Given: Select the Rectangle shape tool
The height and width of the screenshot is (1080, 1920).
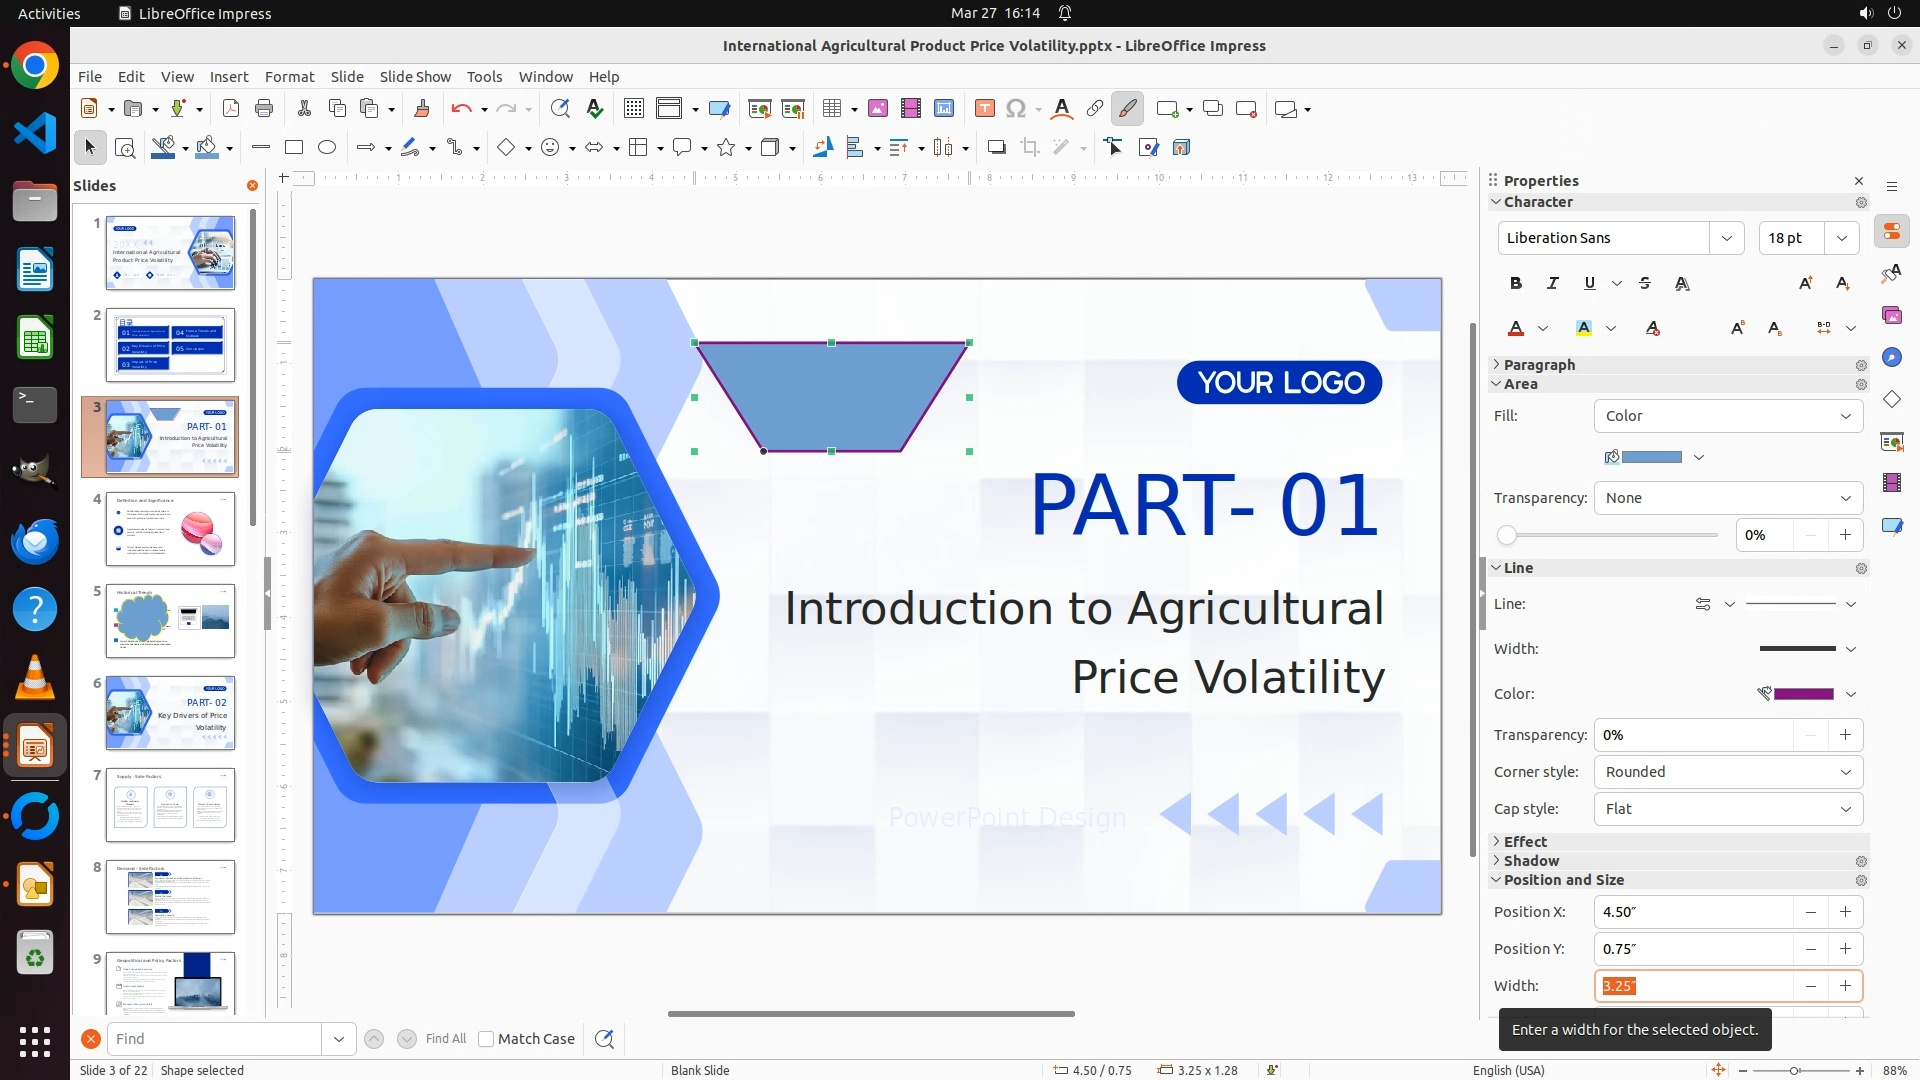Looking at the screenshot, I should [x=294, y=148].
